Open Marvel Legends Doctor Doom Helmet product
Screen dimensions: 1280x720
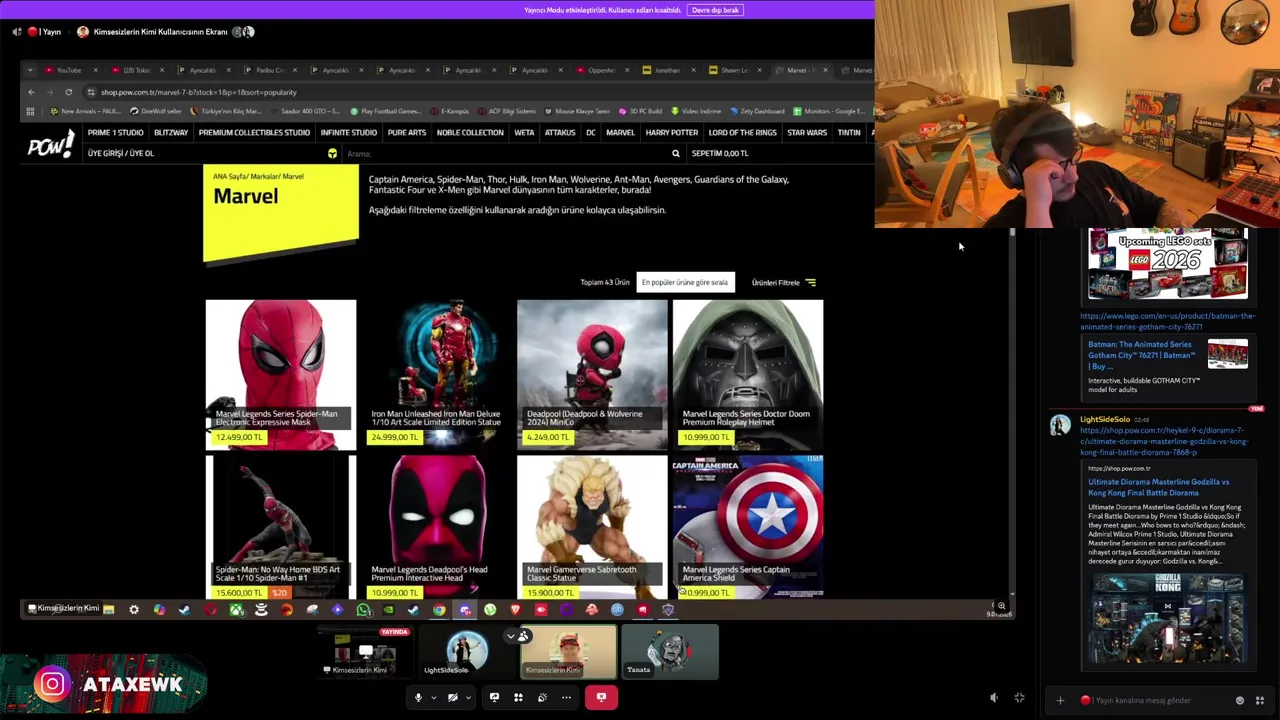[x=748, y=374]
